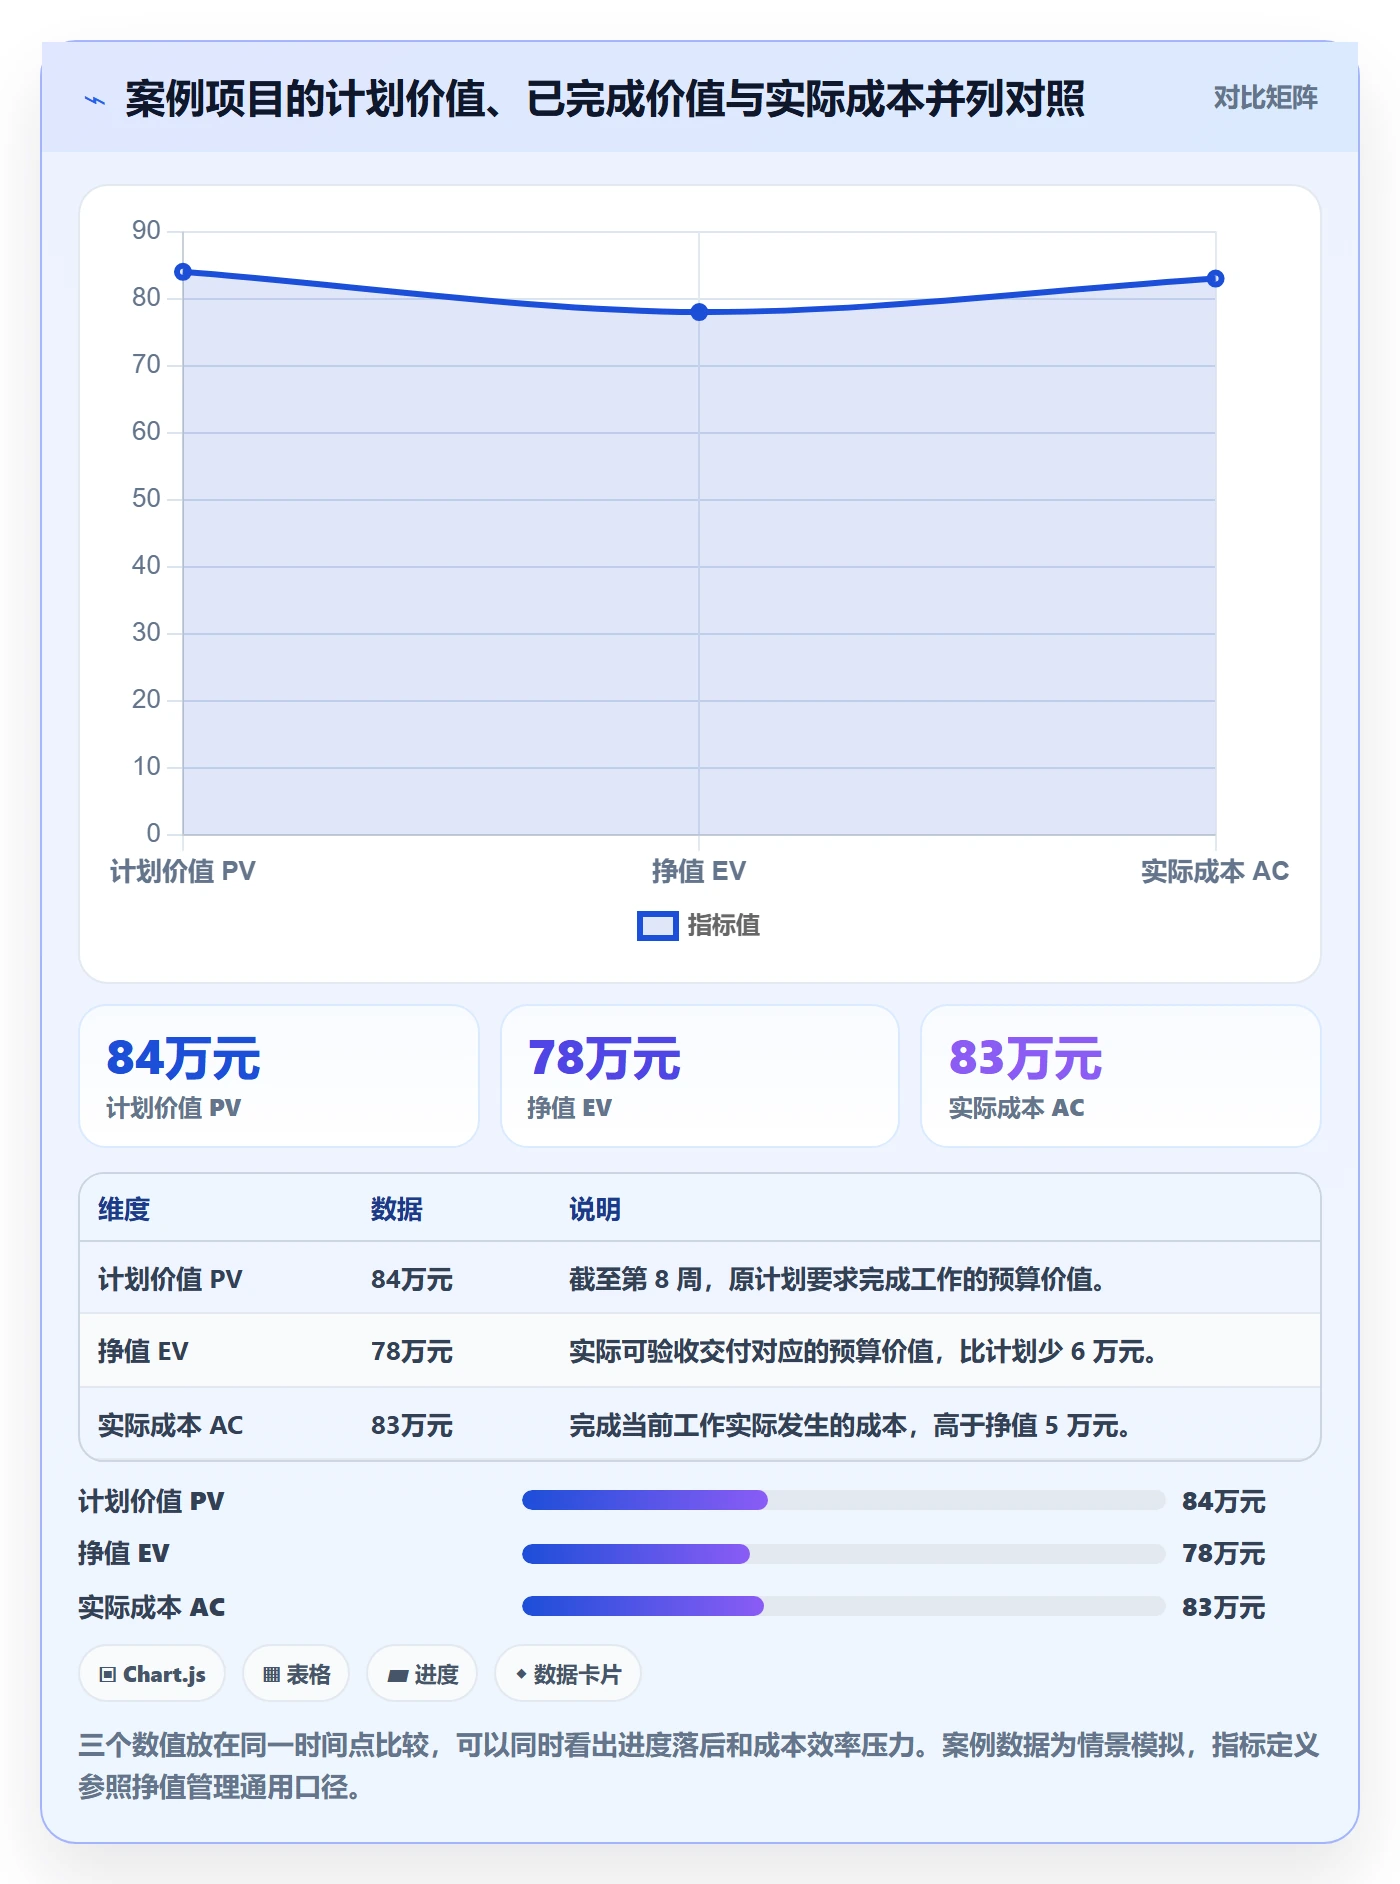The width and height of the screenshot is (1400, 1884).
Task: Select the 挣值 EV table row label
Action: point(143,1351)
